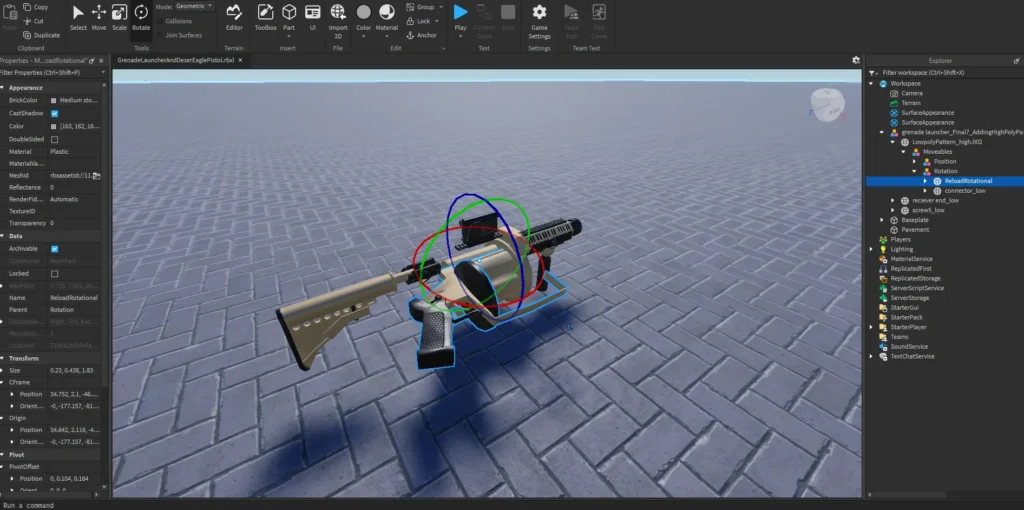Enable the DoubleSided checkbox
The image size is (1024, 510).
[x=54, y=139]
